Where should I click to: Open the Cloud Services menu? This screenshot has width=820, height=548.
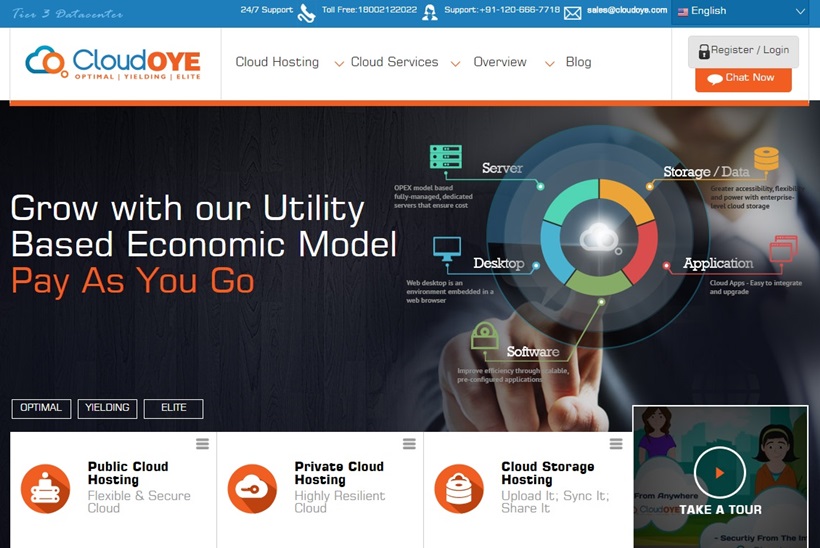pyautogui.click(x=394, y=62)
